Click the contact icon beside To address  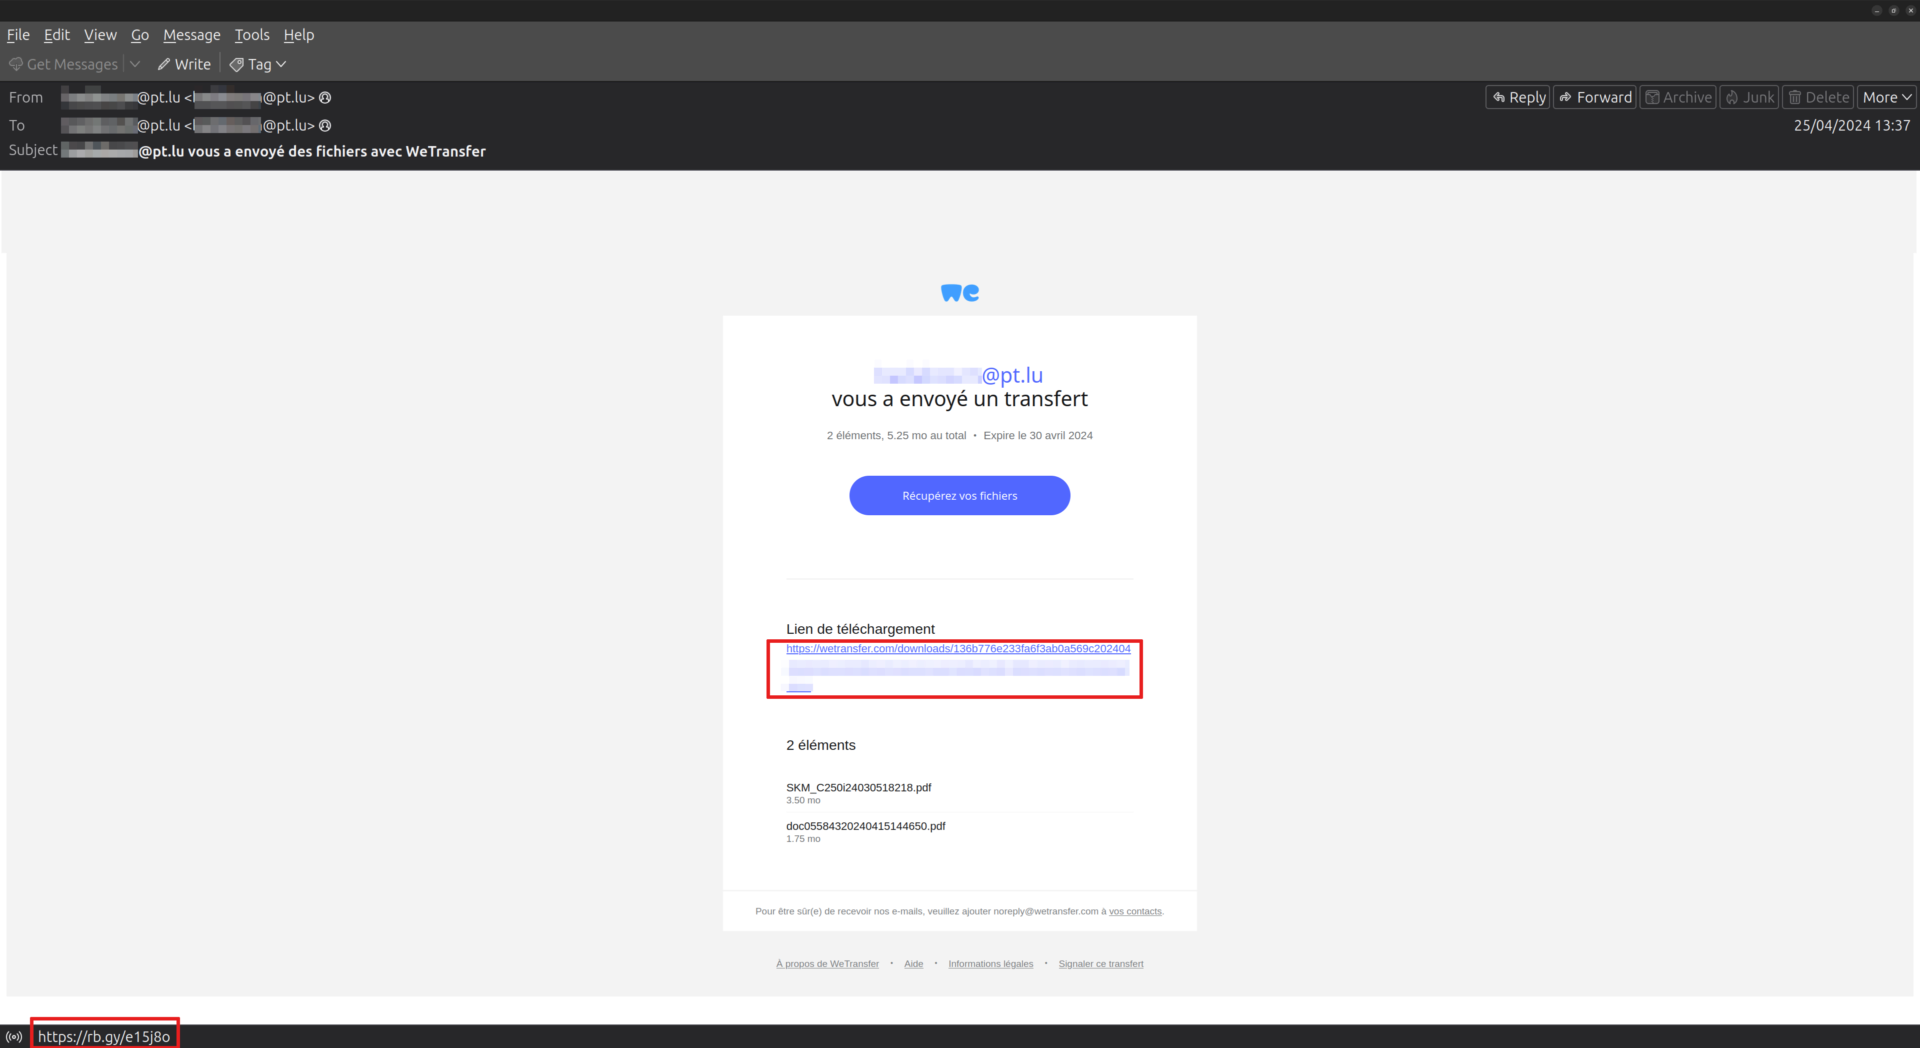tap(325, 126)
